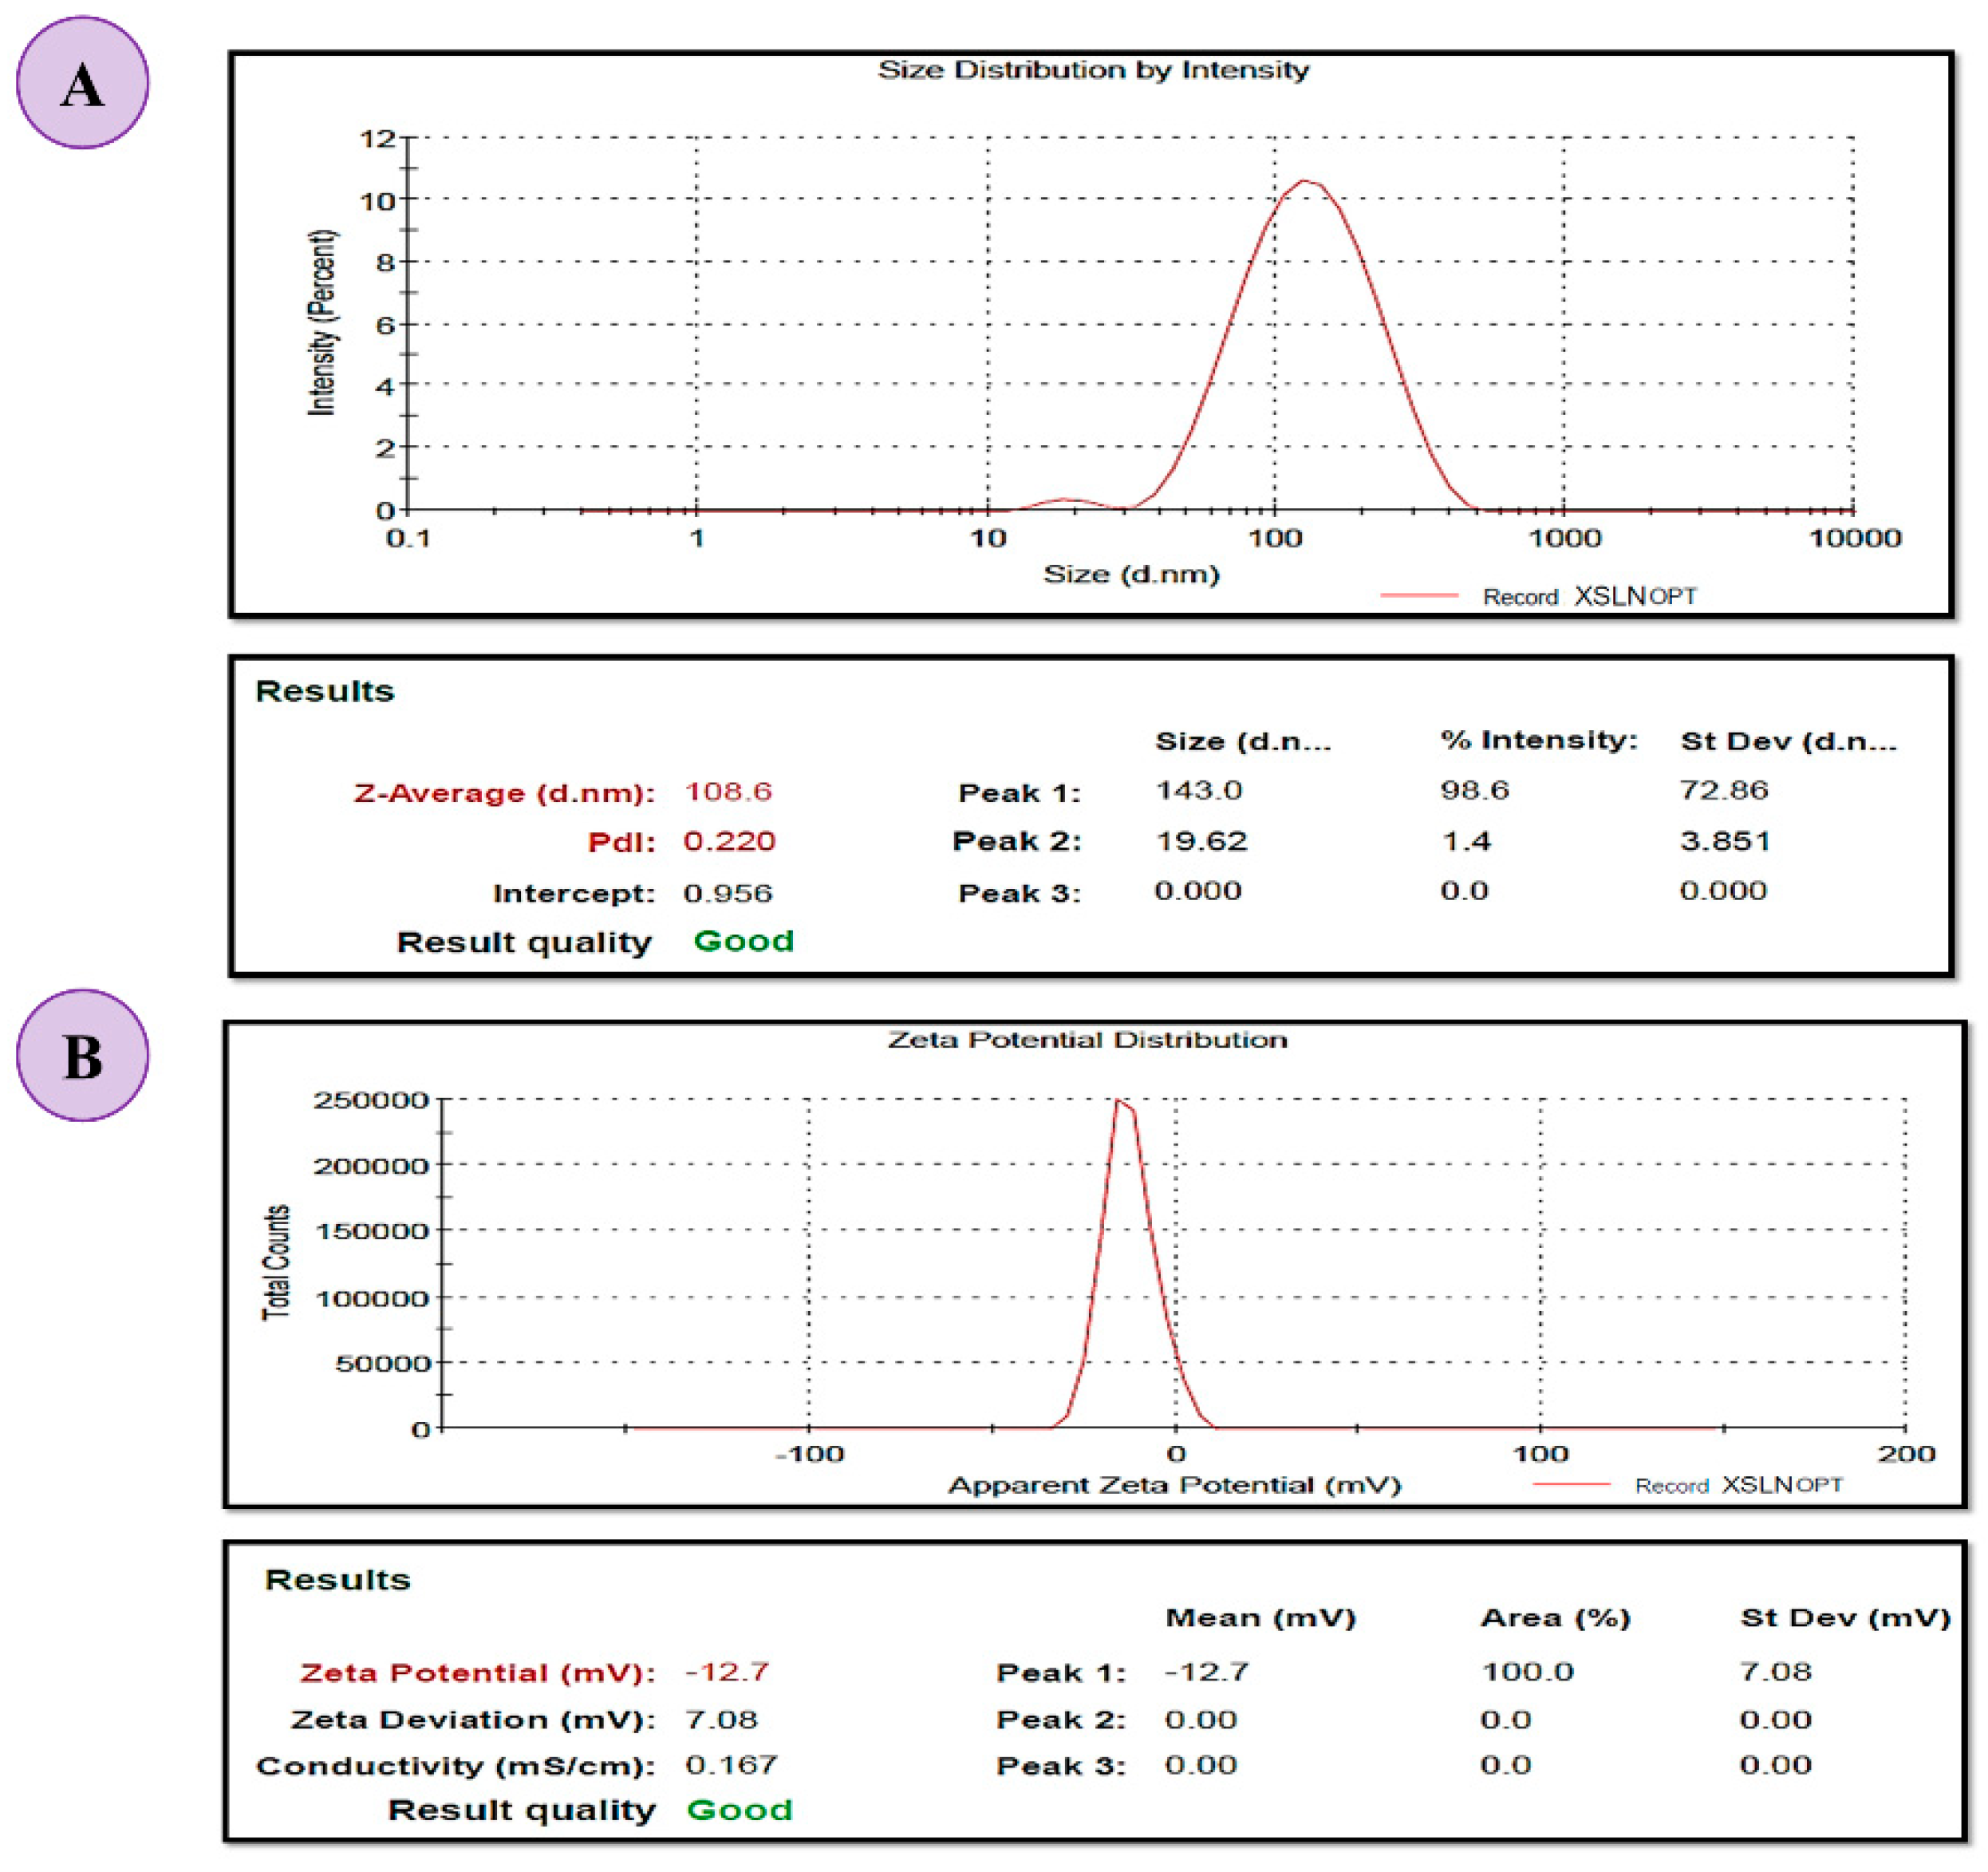
Task: Click the red legend line in zeta chart
Action: 1571,1485
